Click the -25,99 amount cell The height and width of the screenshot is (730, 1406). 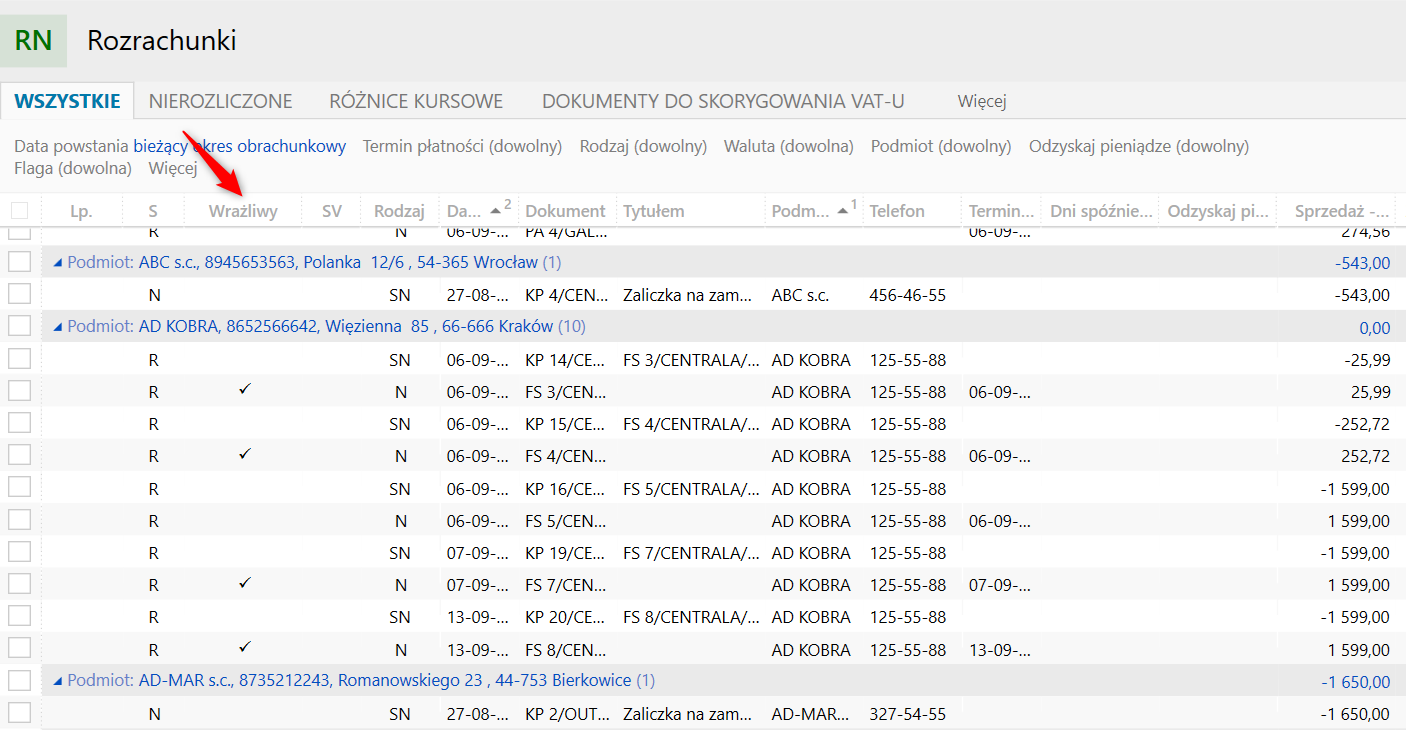1366,360
